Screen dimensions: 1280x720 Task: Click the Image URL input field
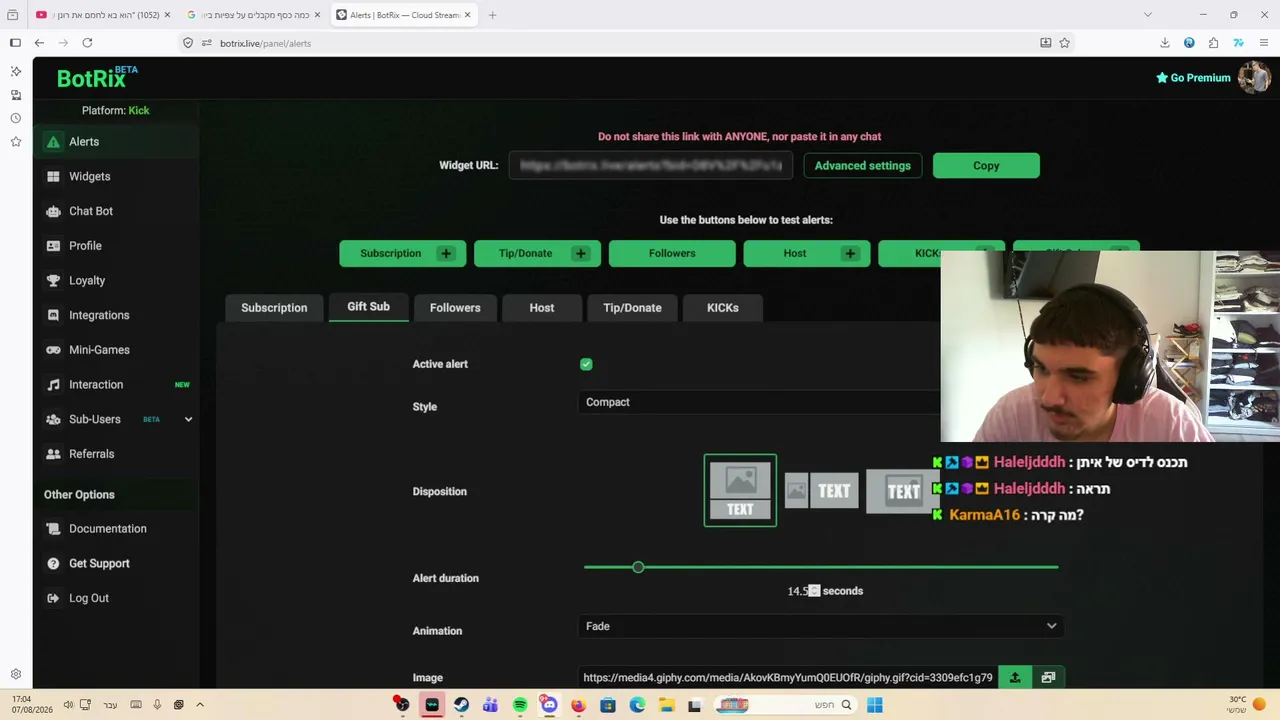click(788, 678)
